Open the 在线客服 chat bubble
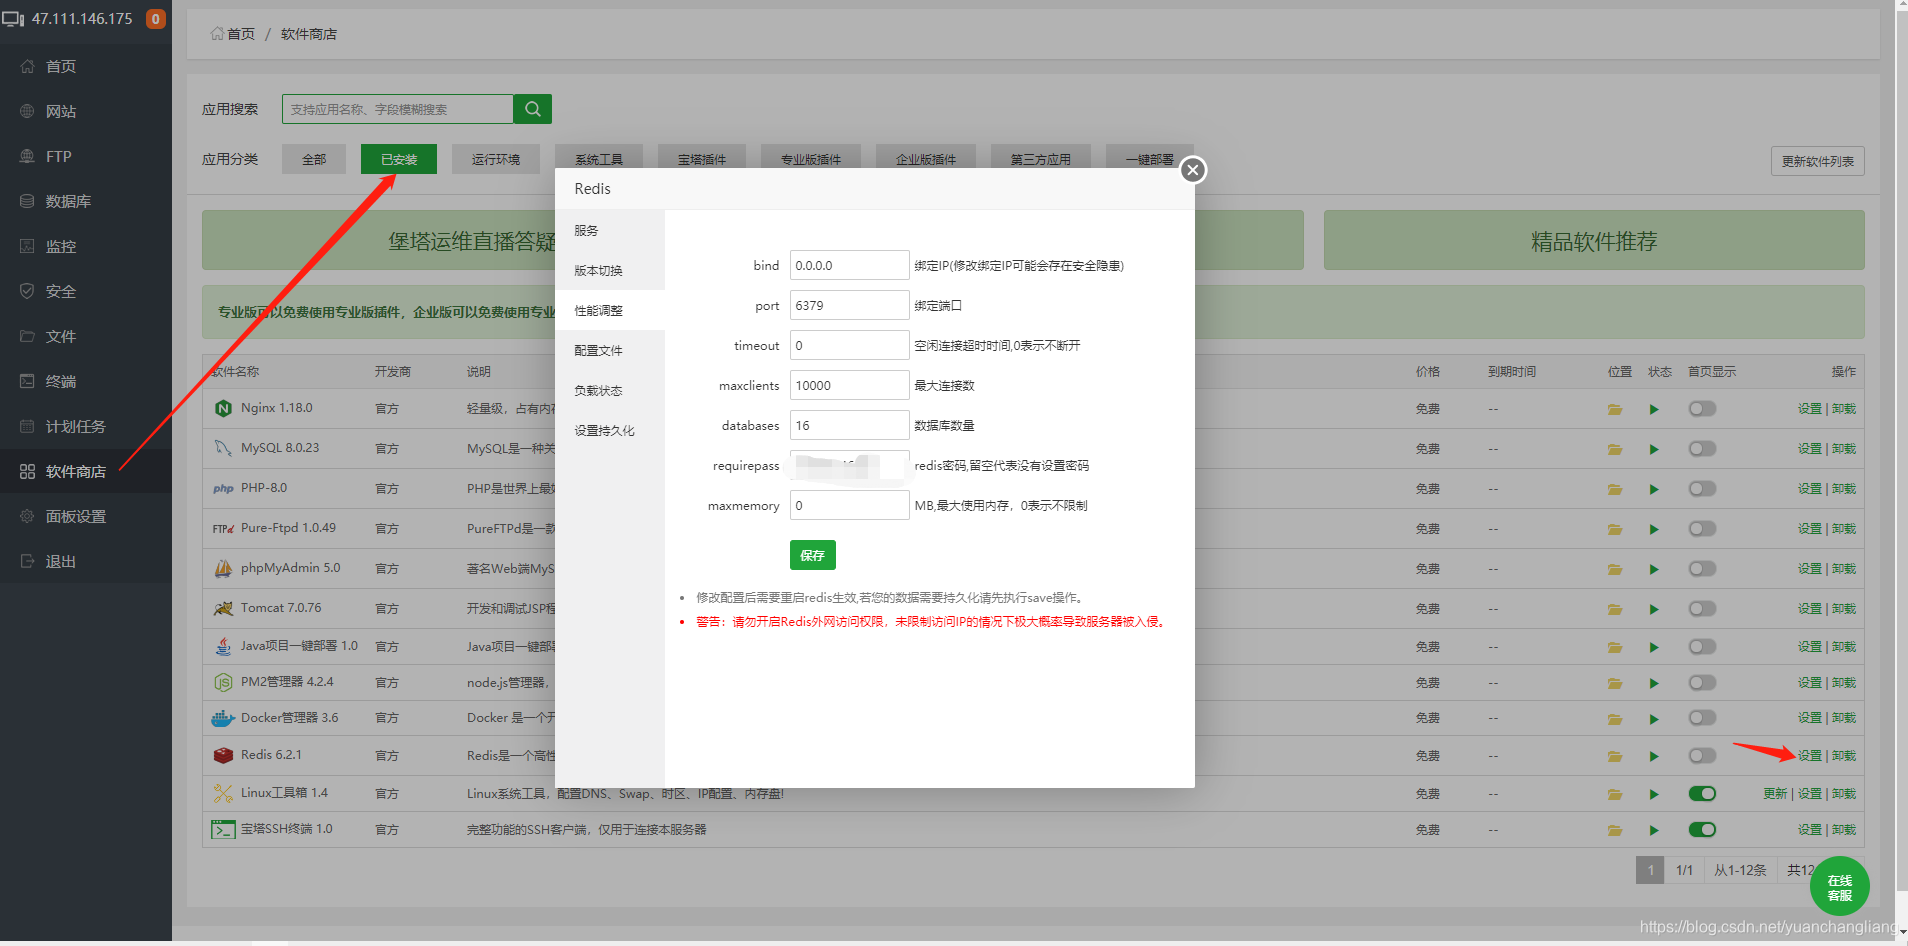This screenshot has width=1908, height=946. coord(1839,887)
